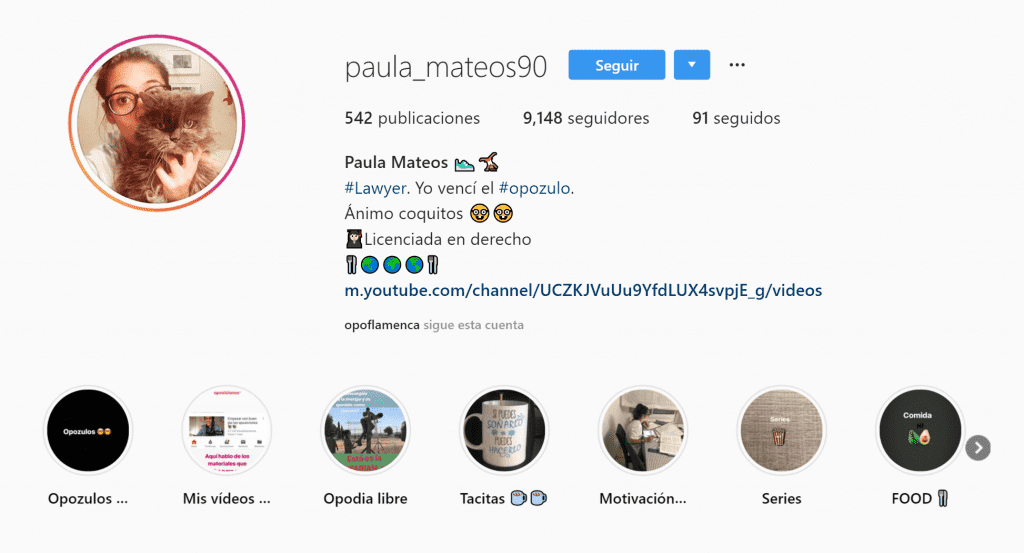Click the blue Seguir button

point(616,65)
